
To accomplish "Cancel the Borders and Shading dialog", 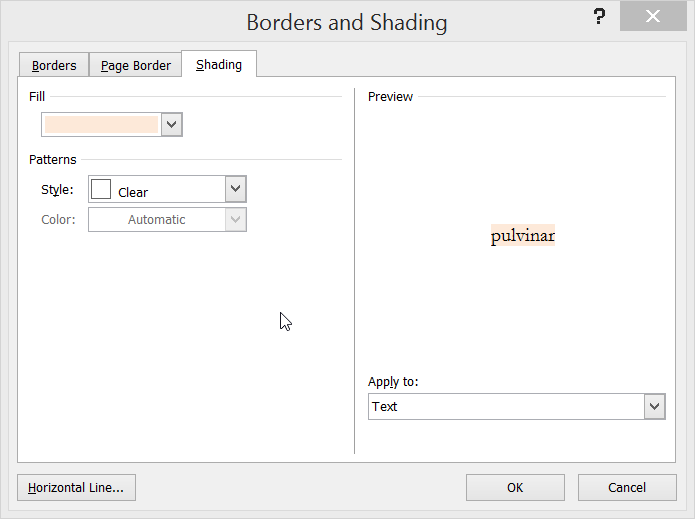I will point(627,488).
